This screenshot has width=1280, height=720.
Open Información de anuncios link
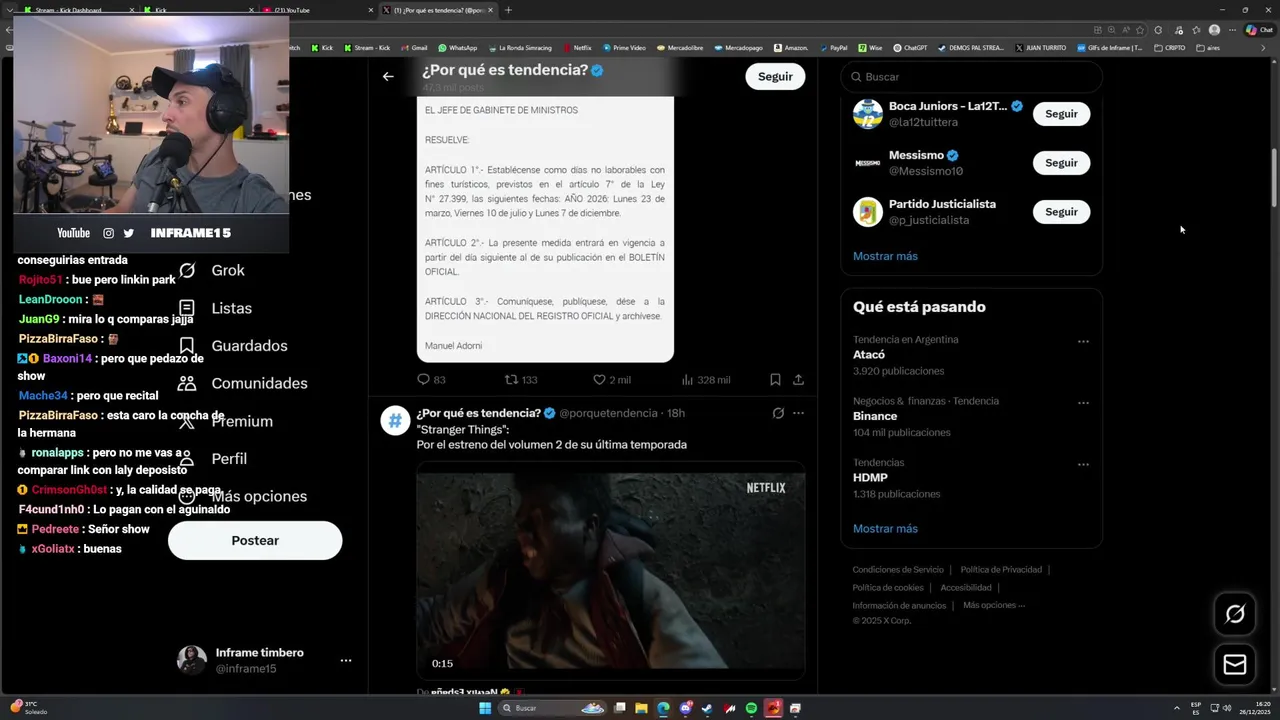click(899, 606)
